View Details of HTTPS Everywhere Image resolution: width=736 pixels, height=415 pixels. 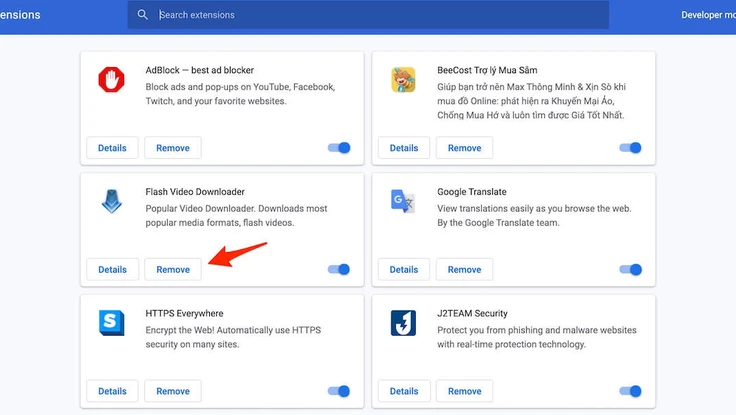112,391
